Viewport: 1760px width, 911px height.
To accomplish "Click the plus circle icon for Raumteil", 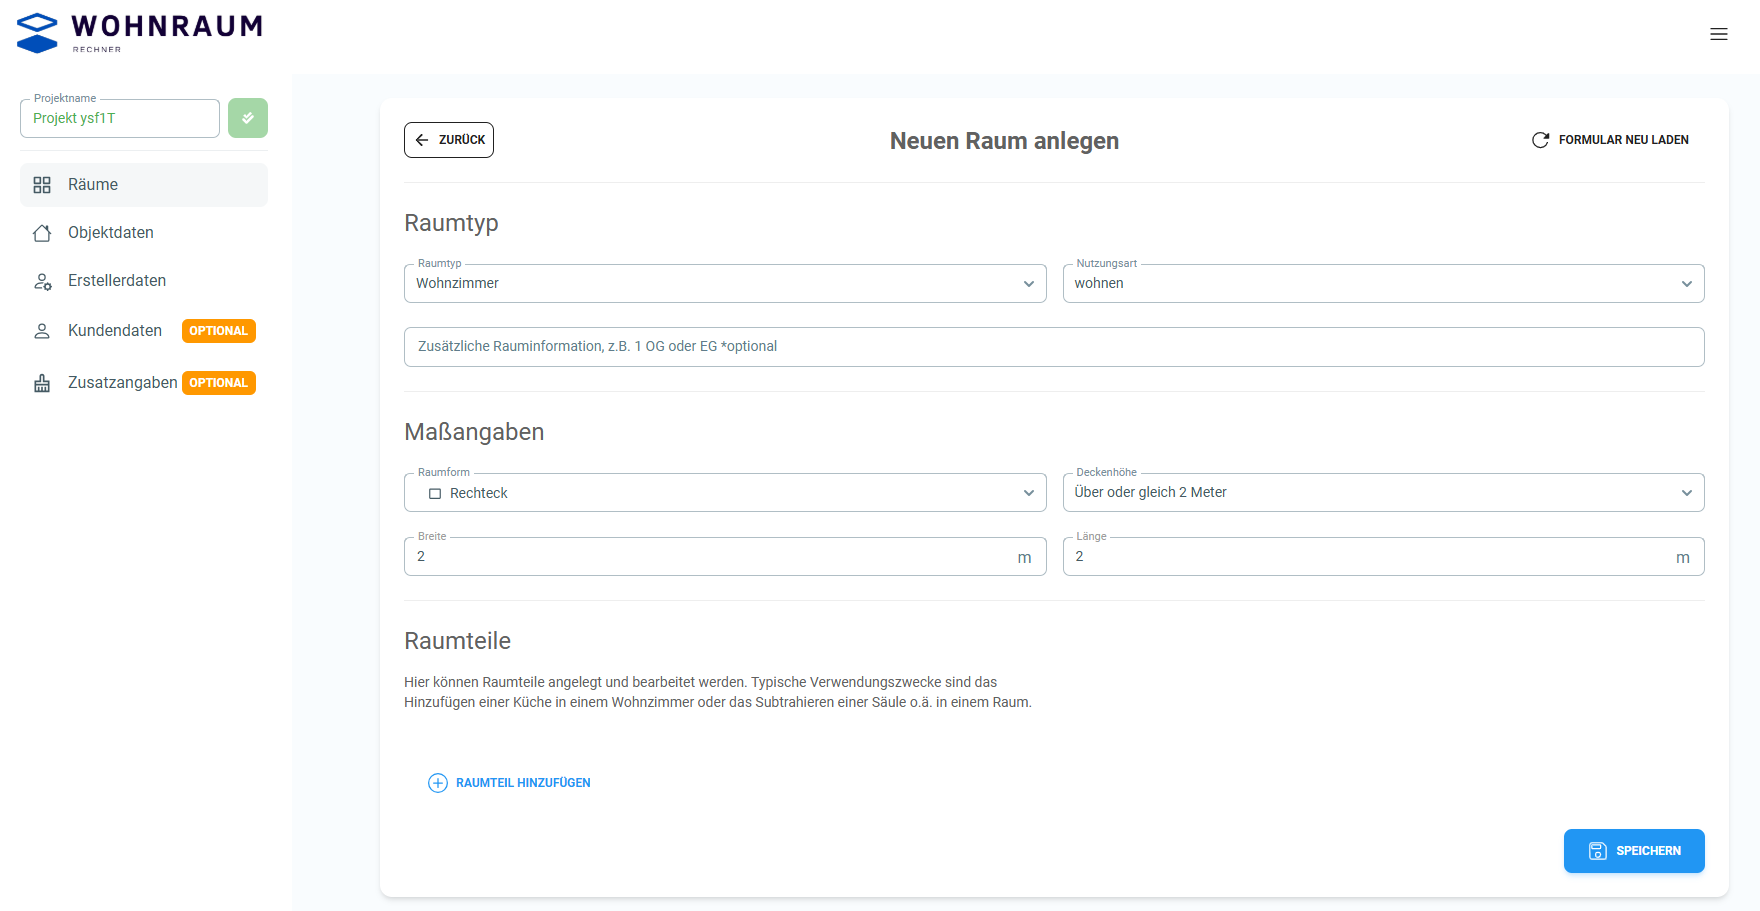I will click(x=438, y=783).
